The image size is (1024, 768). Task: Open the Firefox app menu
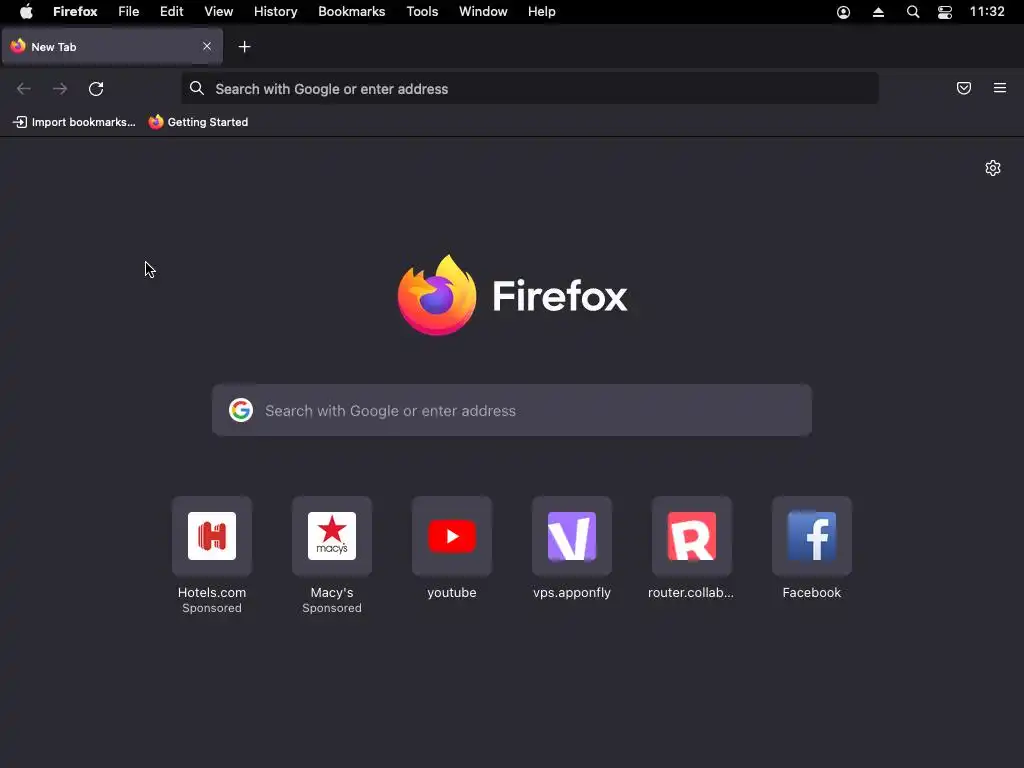pyautogui.click(x=75, y=12)
